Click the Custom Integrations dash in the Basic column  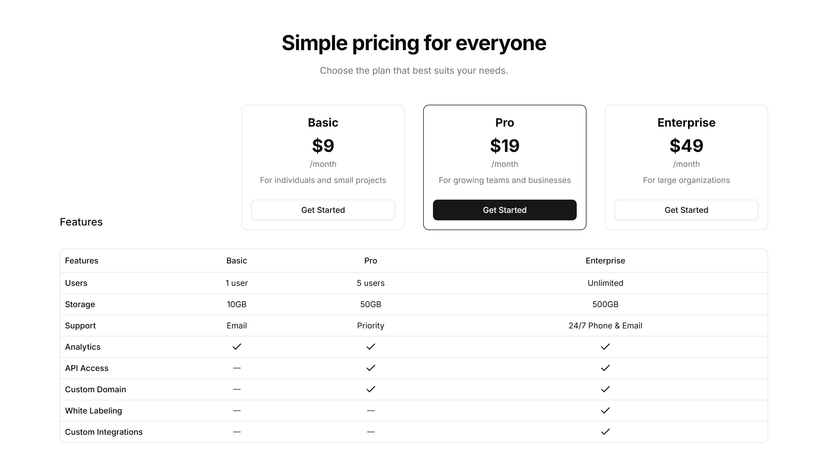(237, 431)
